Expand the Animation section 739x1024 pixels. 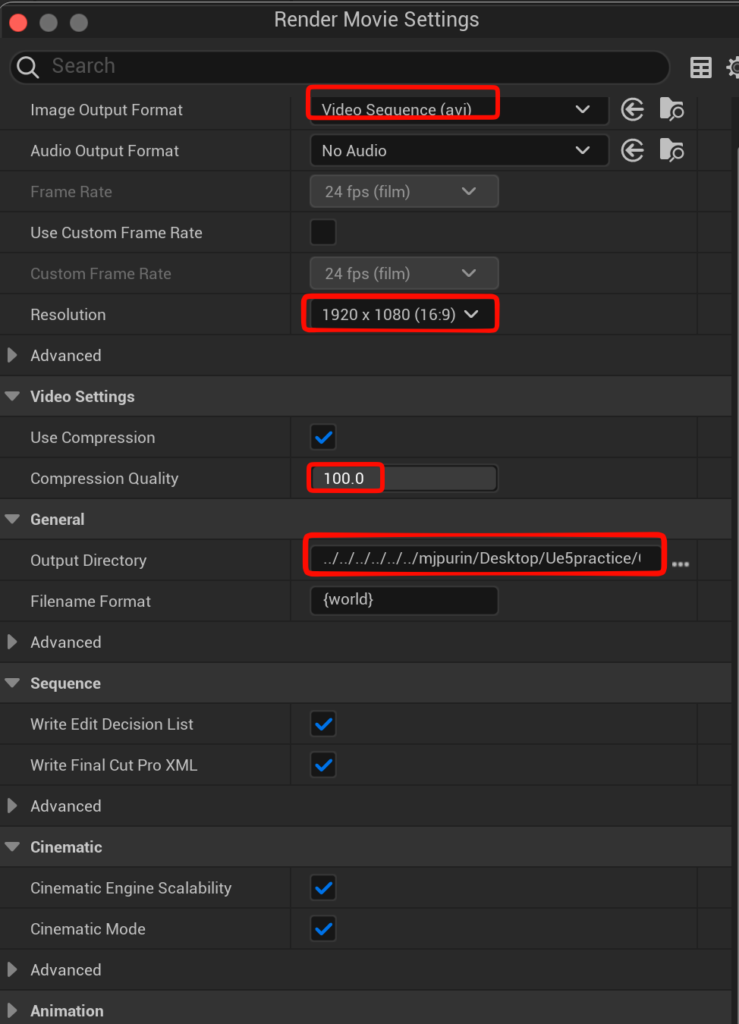point(13,1010)
